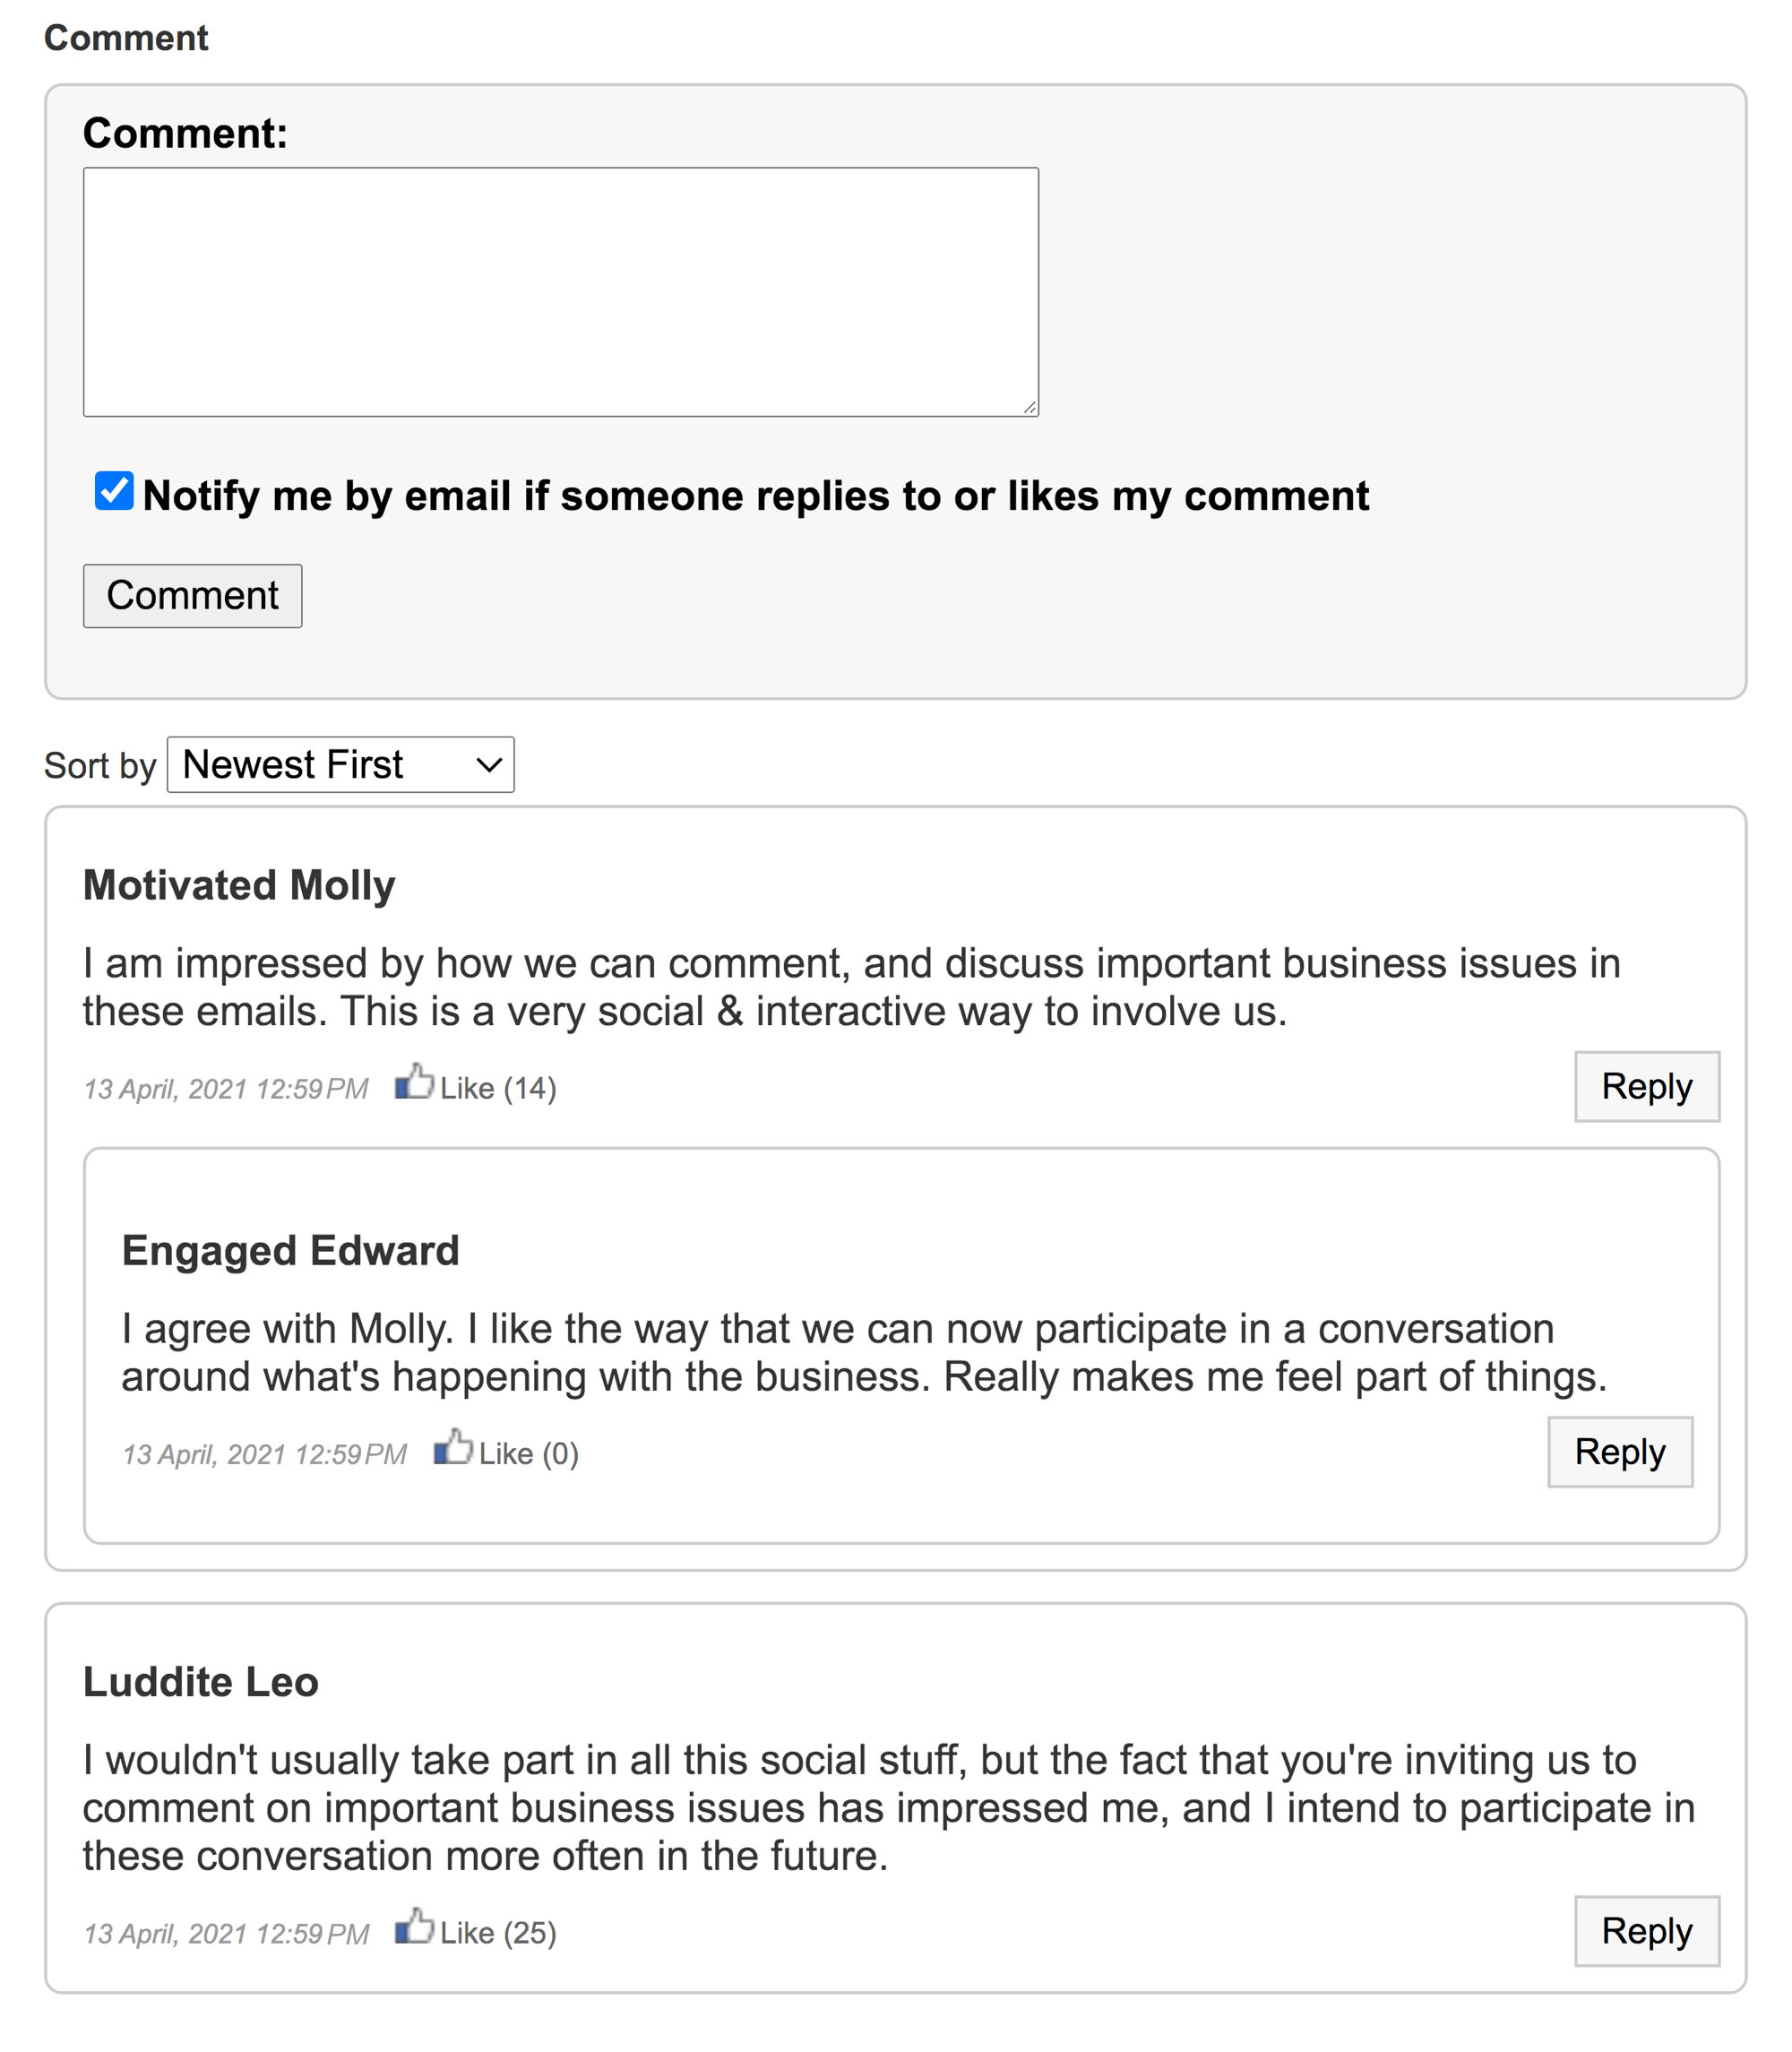This screenshot has height=2052, width=1792.
Task: Click the timestamp on Luddite Leo's comment
Action: (226, 1934)
